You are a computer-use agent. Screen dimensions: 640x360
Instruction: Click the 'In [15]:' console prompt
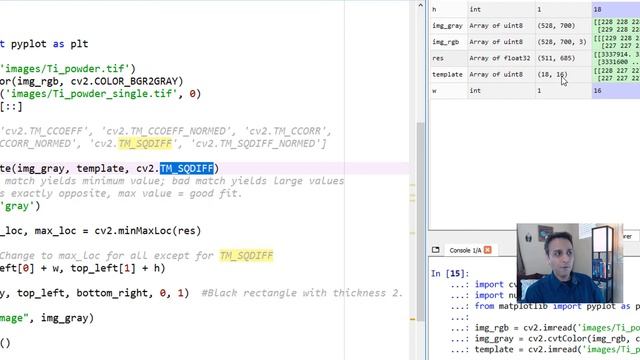coord(450,273)
